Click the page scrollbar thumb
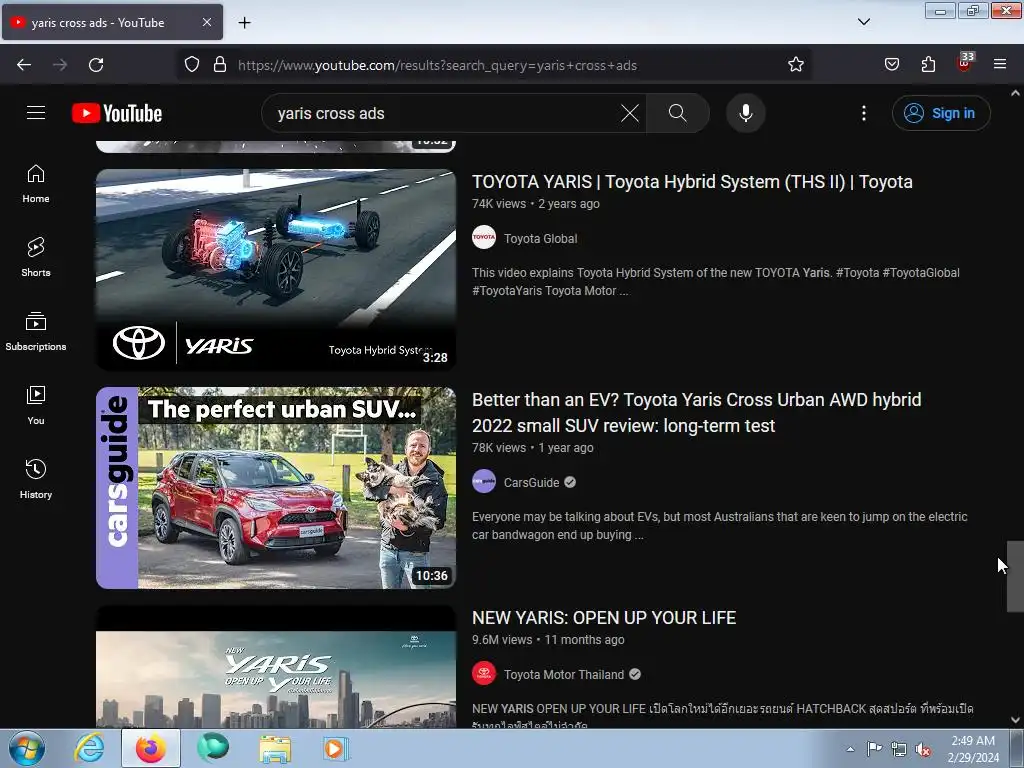The width and height of the screenshot is (1024, 768). [1015, 576]
